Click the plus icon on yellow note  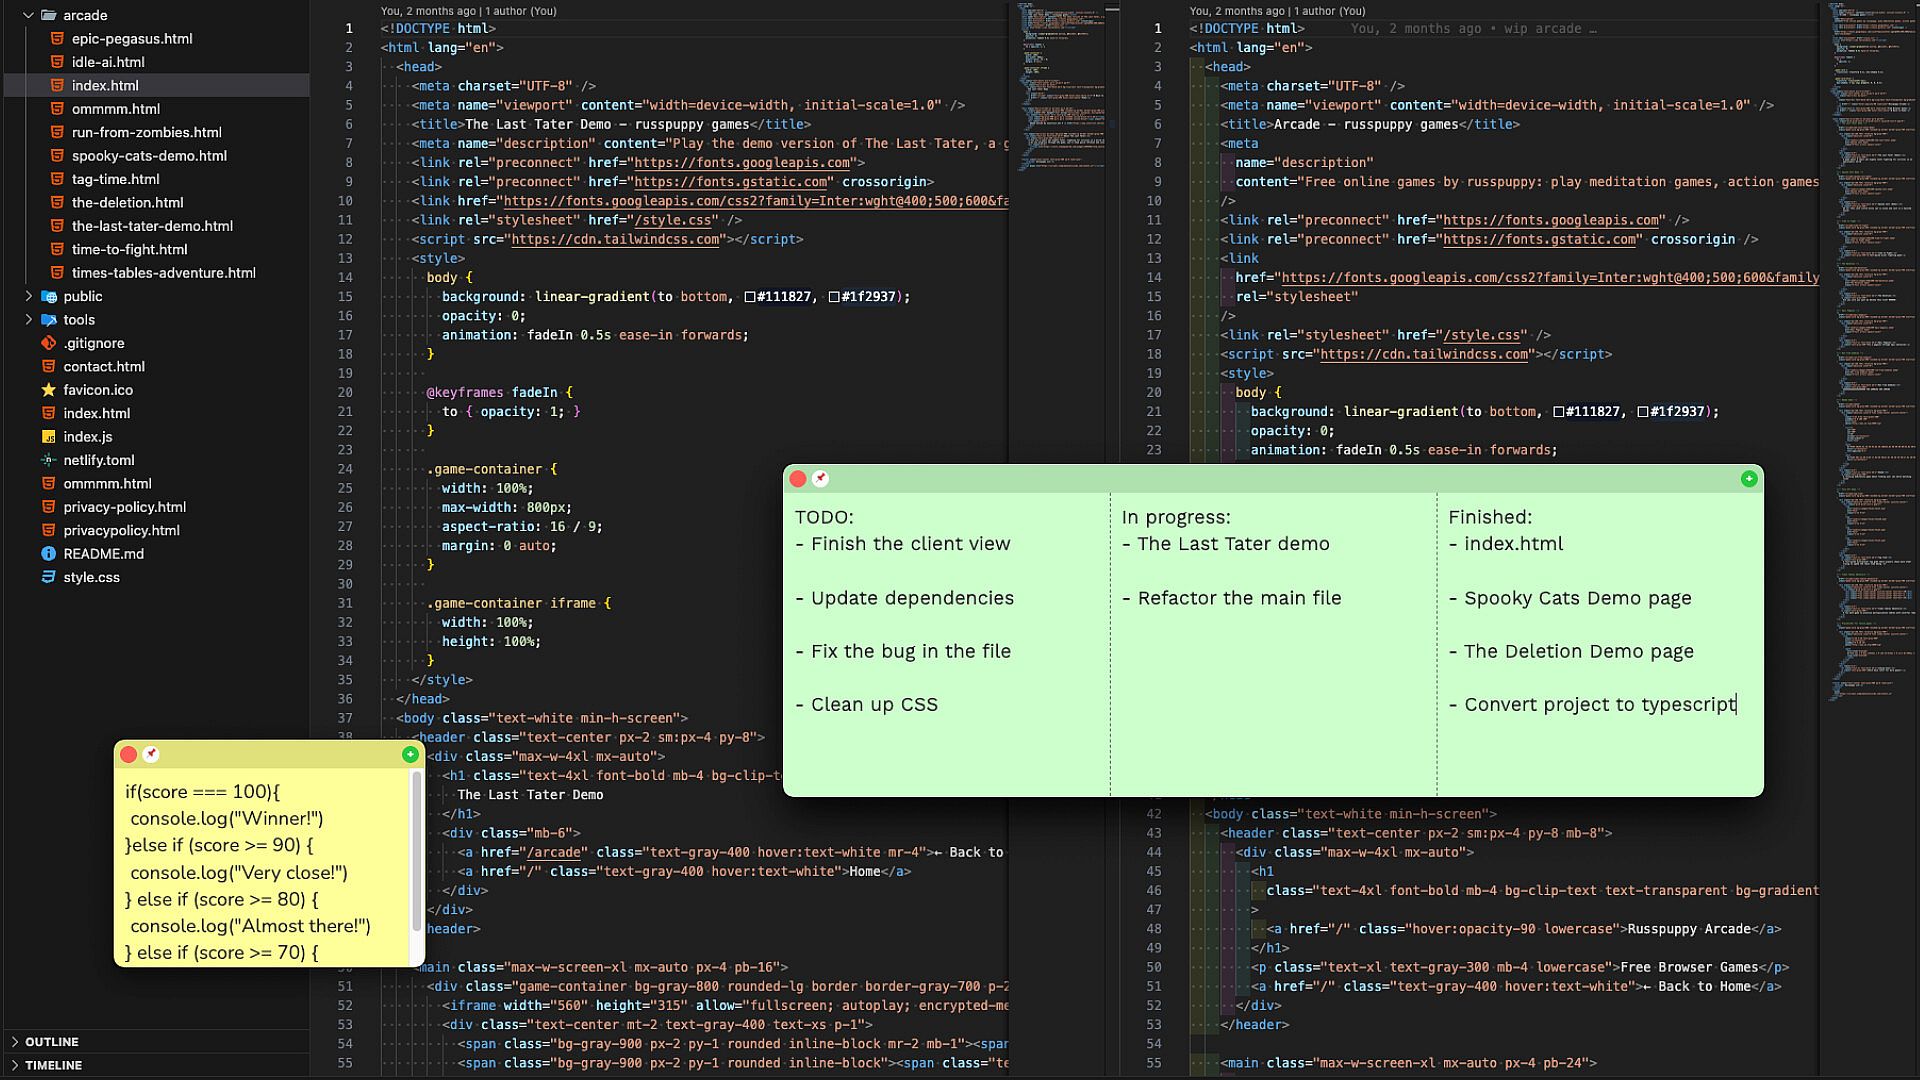[x=410, y=755]
